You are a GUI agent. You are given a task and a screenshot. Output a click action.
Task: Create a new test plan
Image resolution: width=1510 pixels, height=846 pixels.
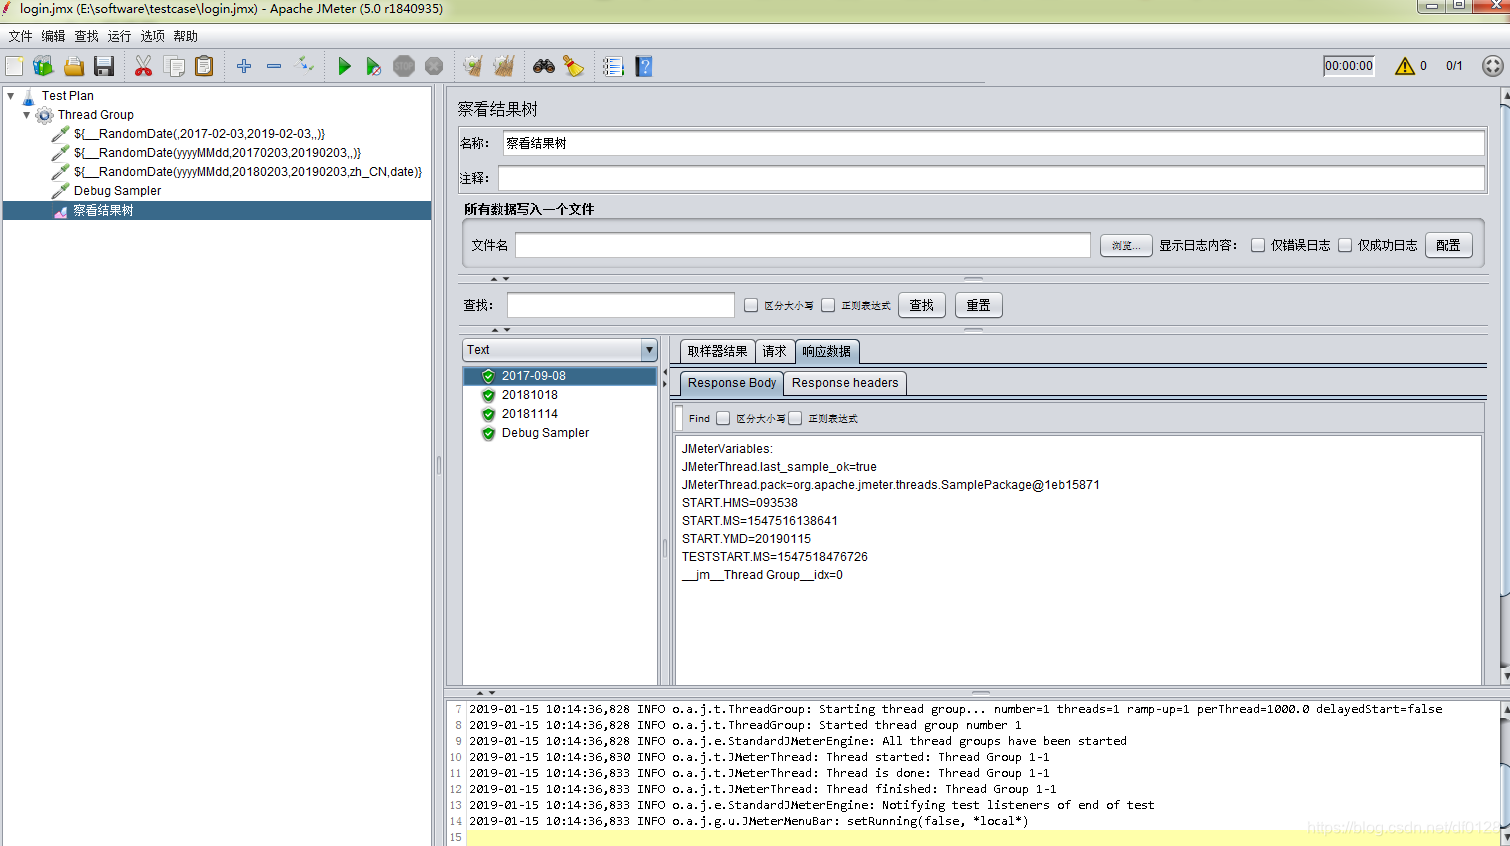(x=14, y=66)
